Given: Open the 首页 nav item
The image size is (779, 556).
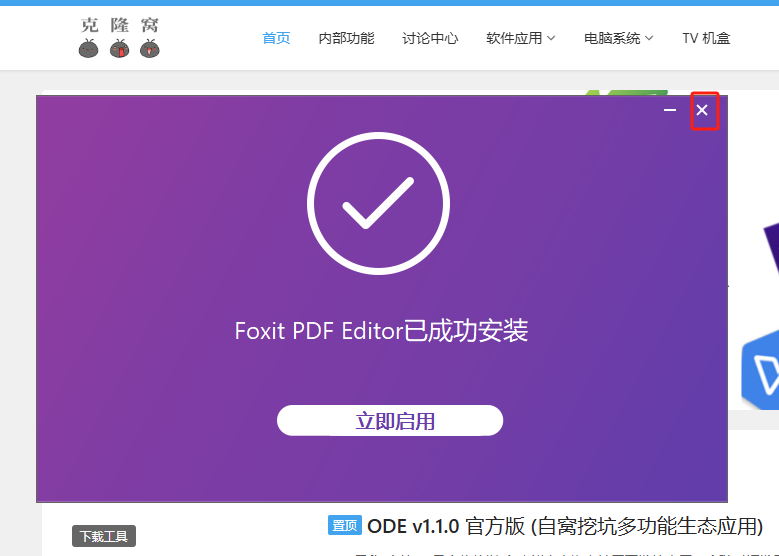Looking at the screenshot, I should click(276, 38).
